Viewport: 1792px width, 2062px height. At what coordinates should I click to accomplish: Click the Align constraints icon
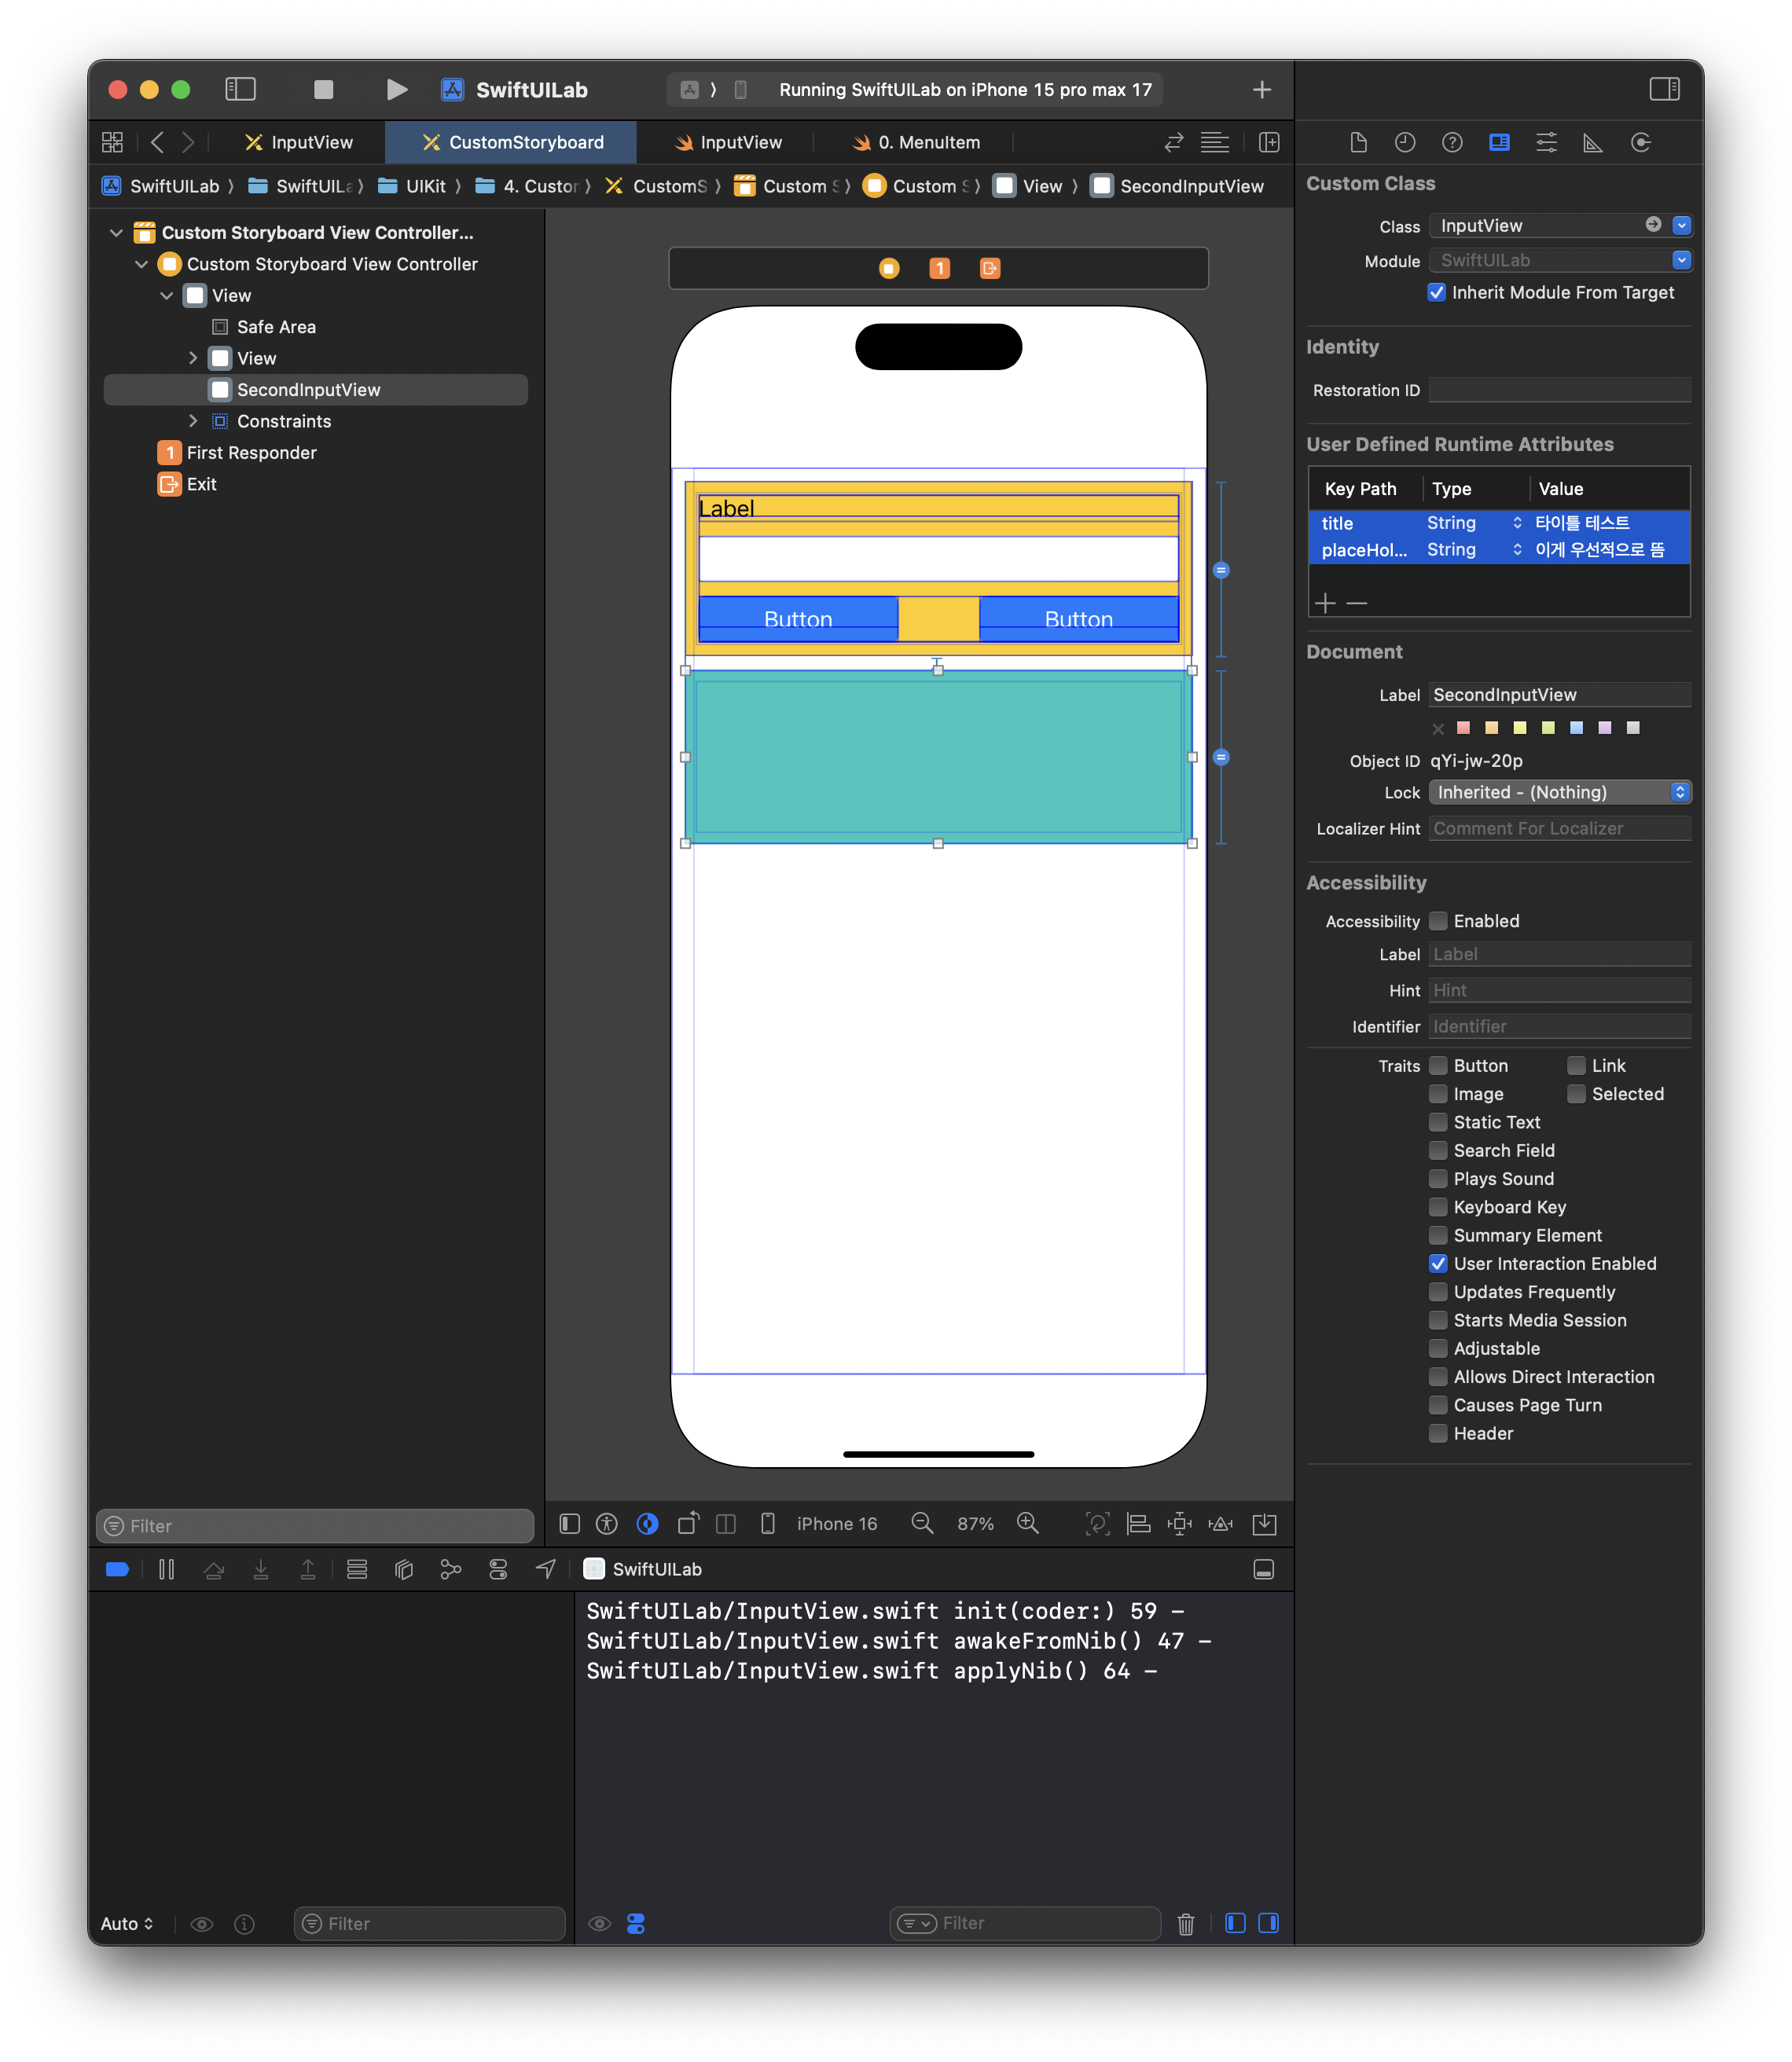pyautogui.click(x=1138, y=1523)
